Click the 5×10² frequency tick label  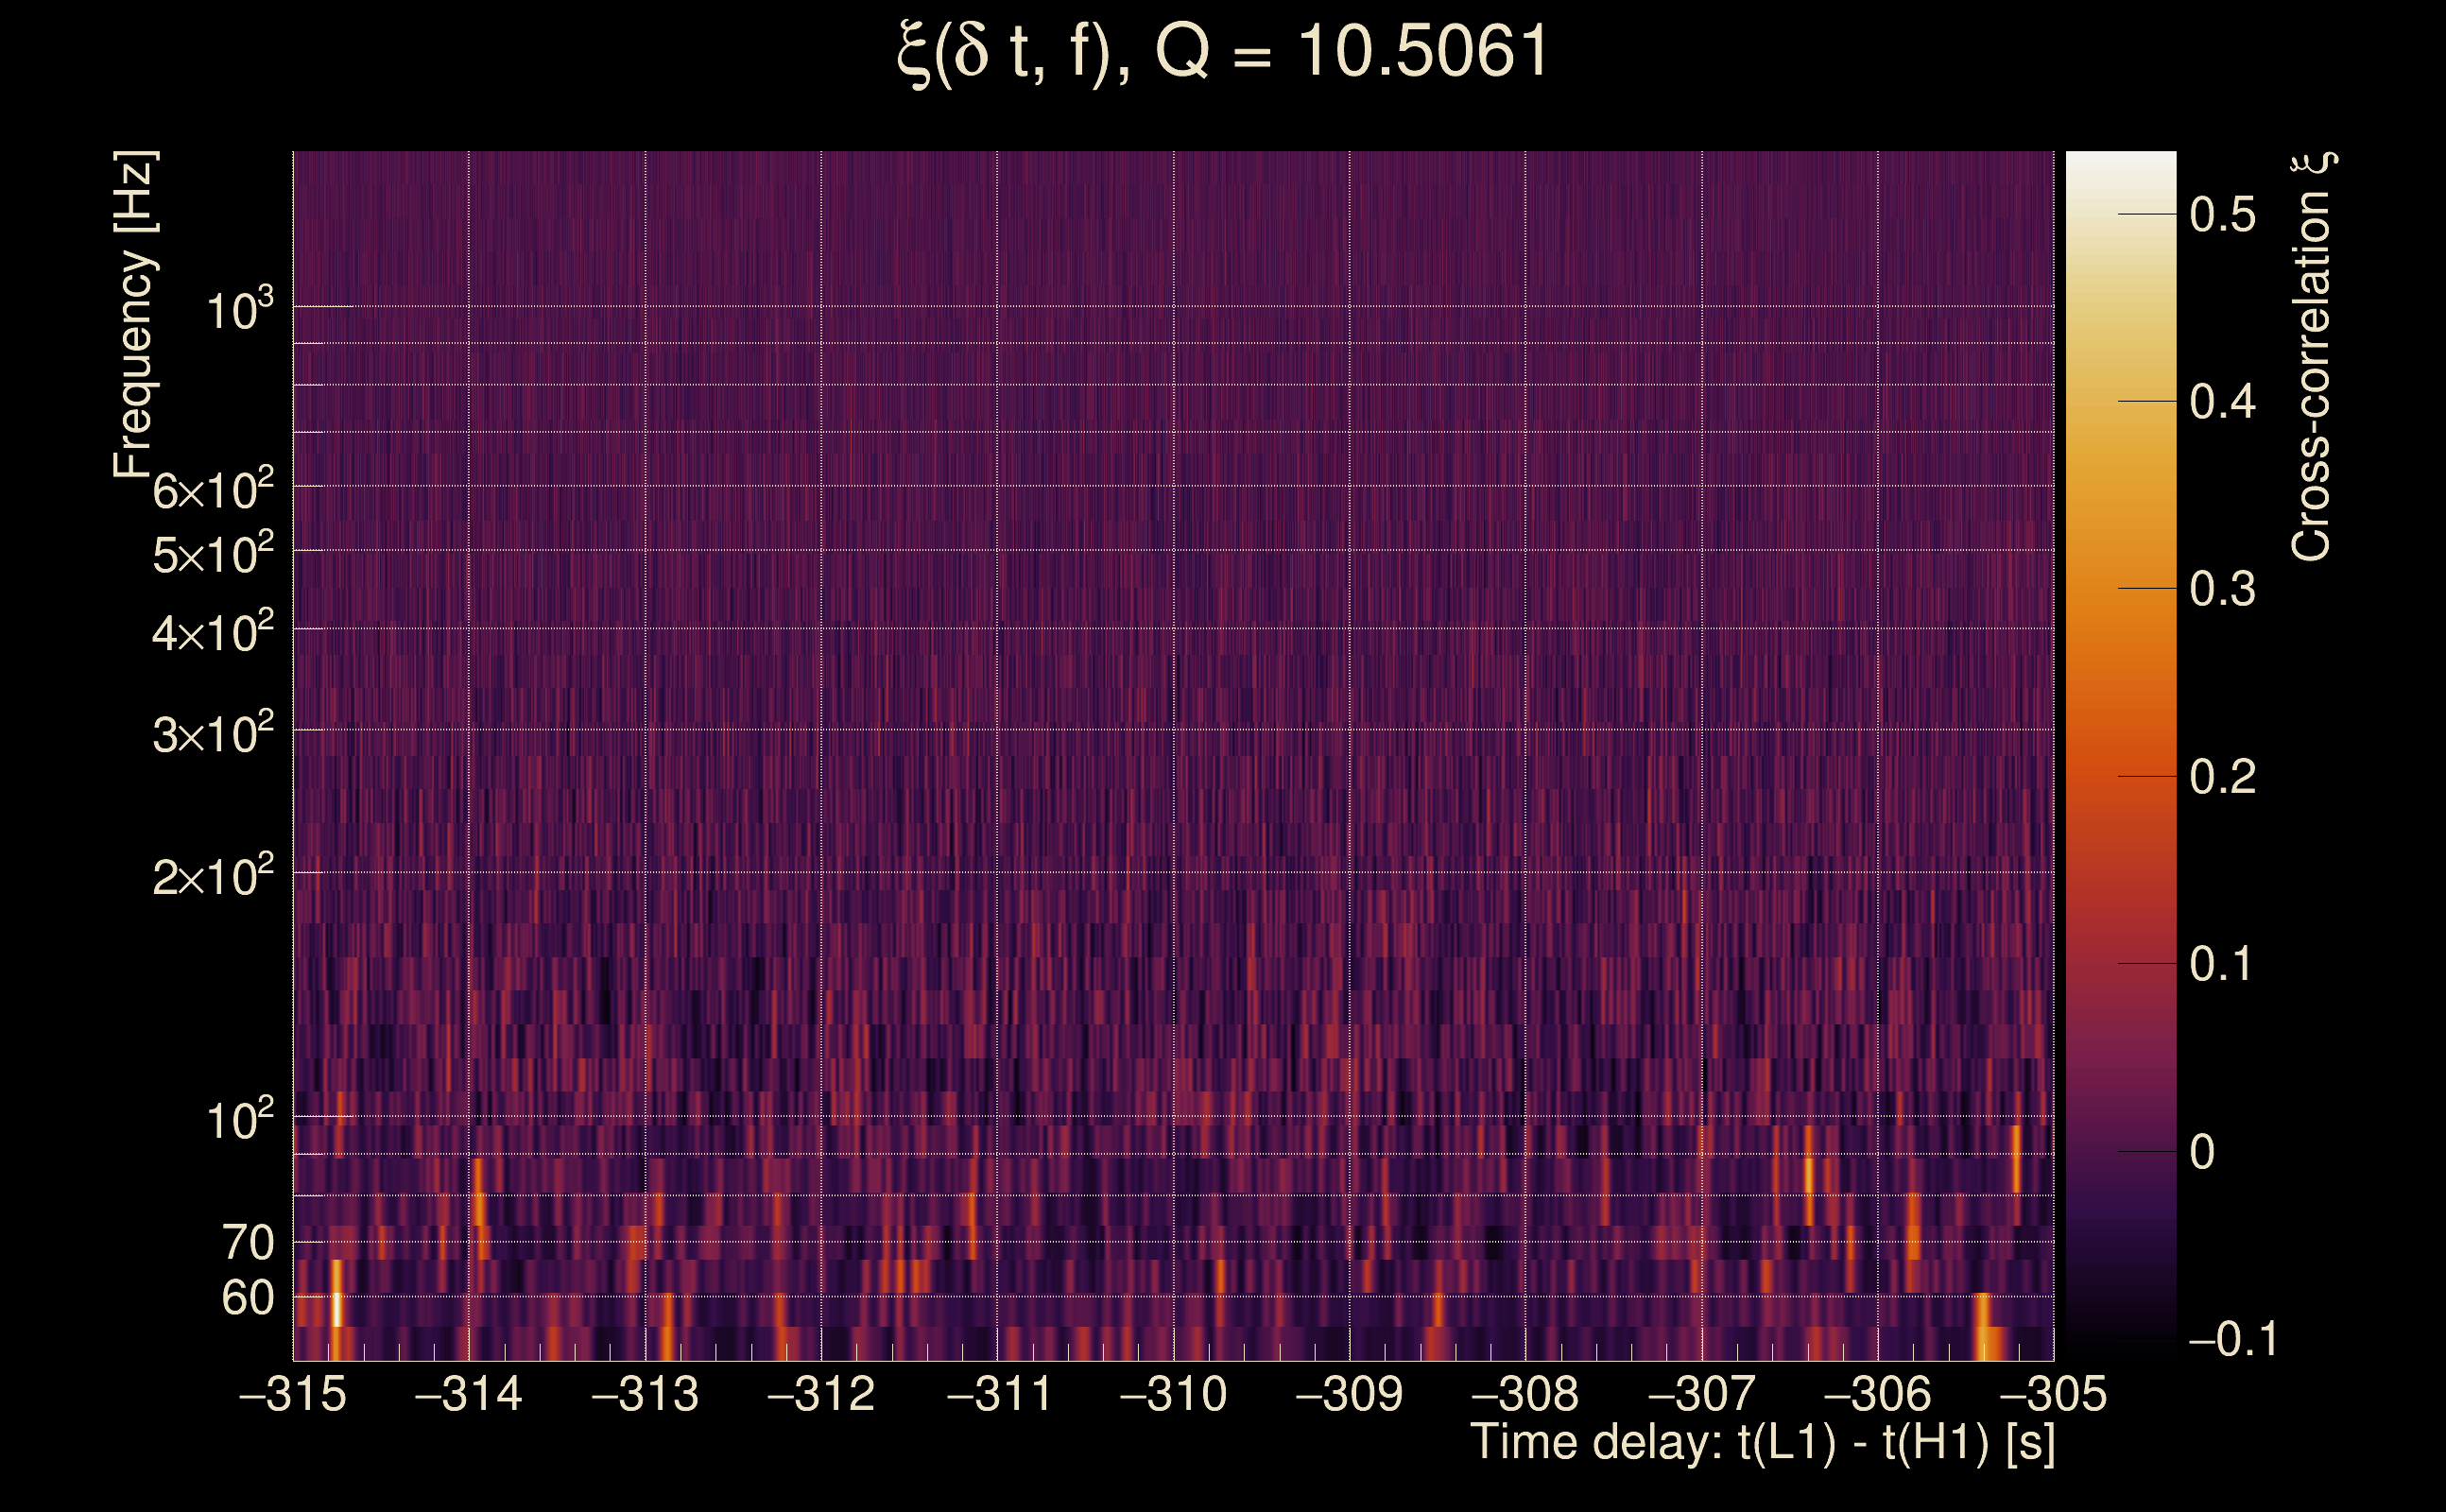pyautogui.click(x=212, y=554)
